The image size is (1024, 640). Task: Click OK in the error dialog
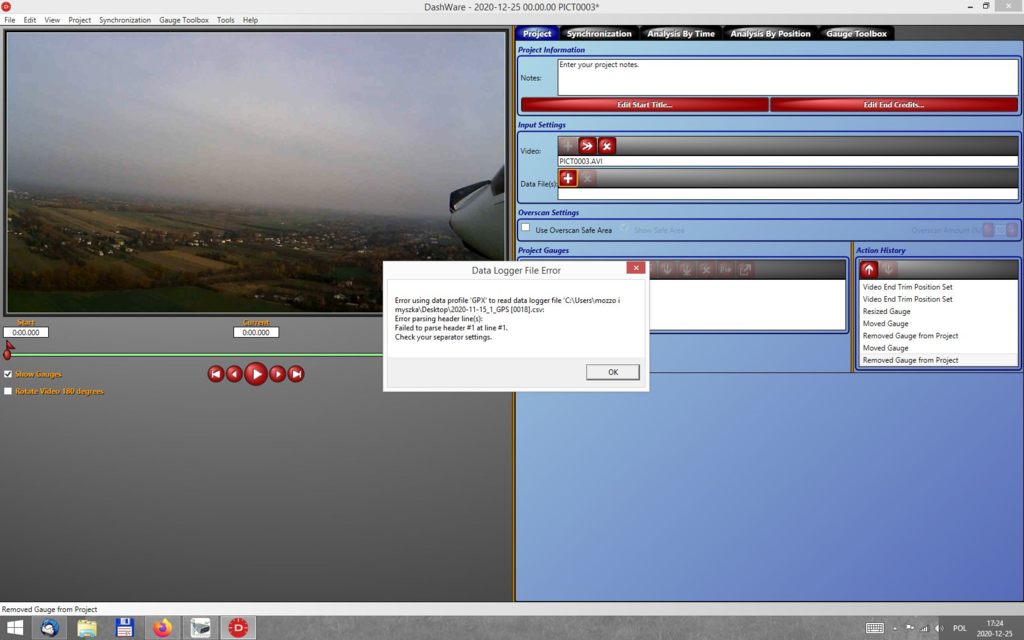click(612, 372)
